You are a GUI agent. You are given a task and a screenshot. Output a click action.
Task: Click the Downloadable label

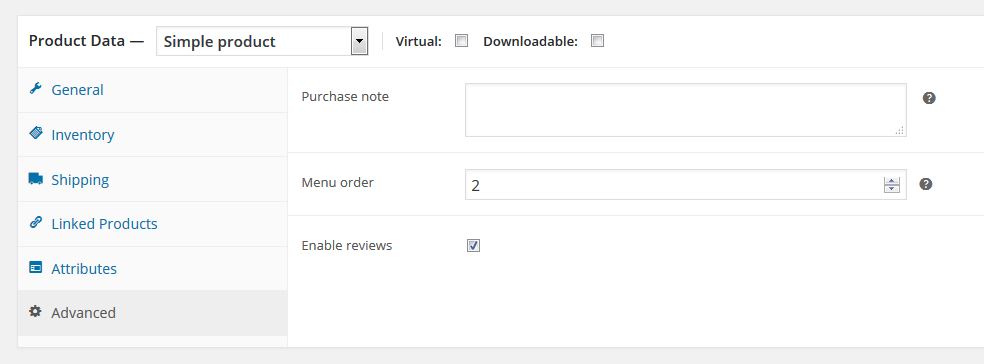(530, 42)
